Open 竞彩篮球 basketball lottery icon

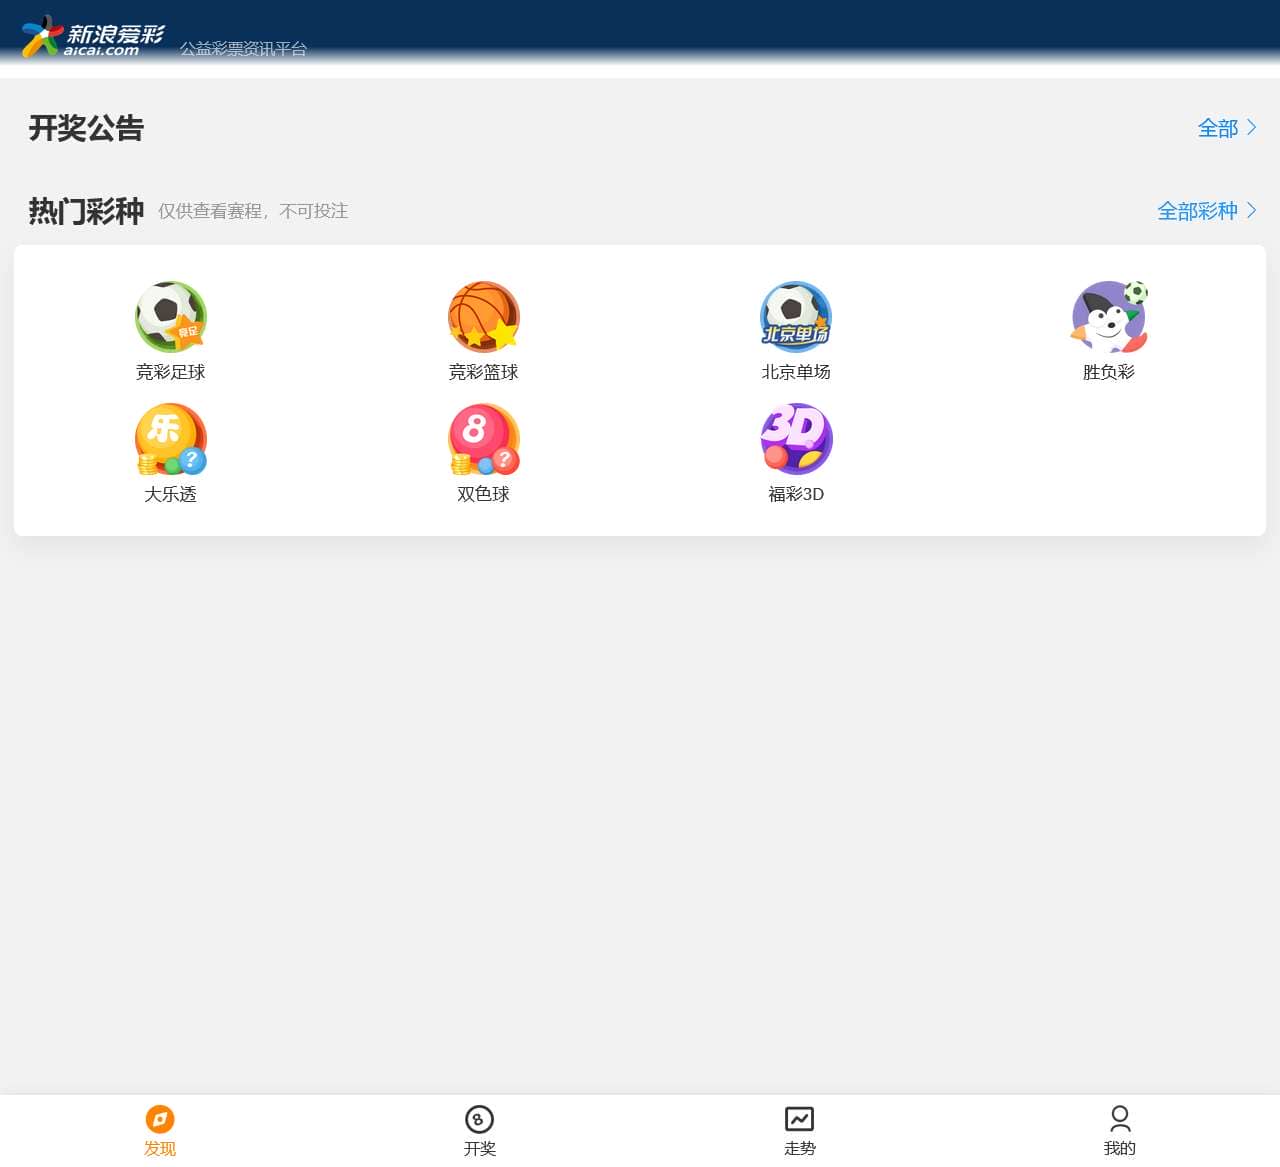(484, 317)
